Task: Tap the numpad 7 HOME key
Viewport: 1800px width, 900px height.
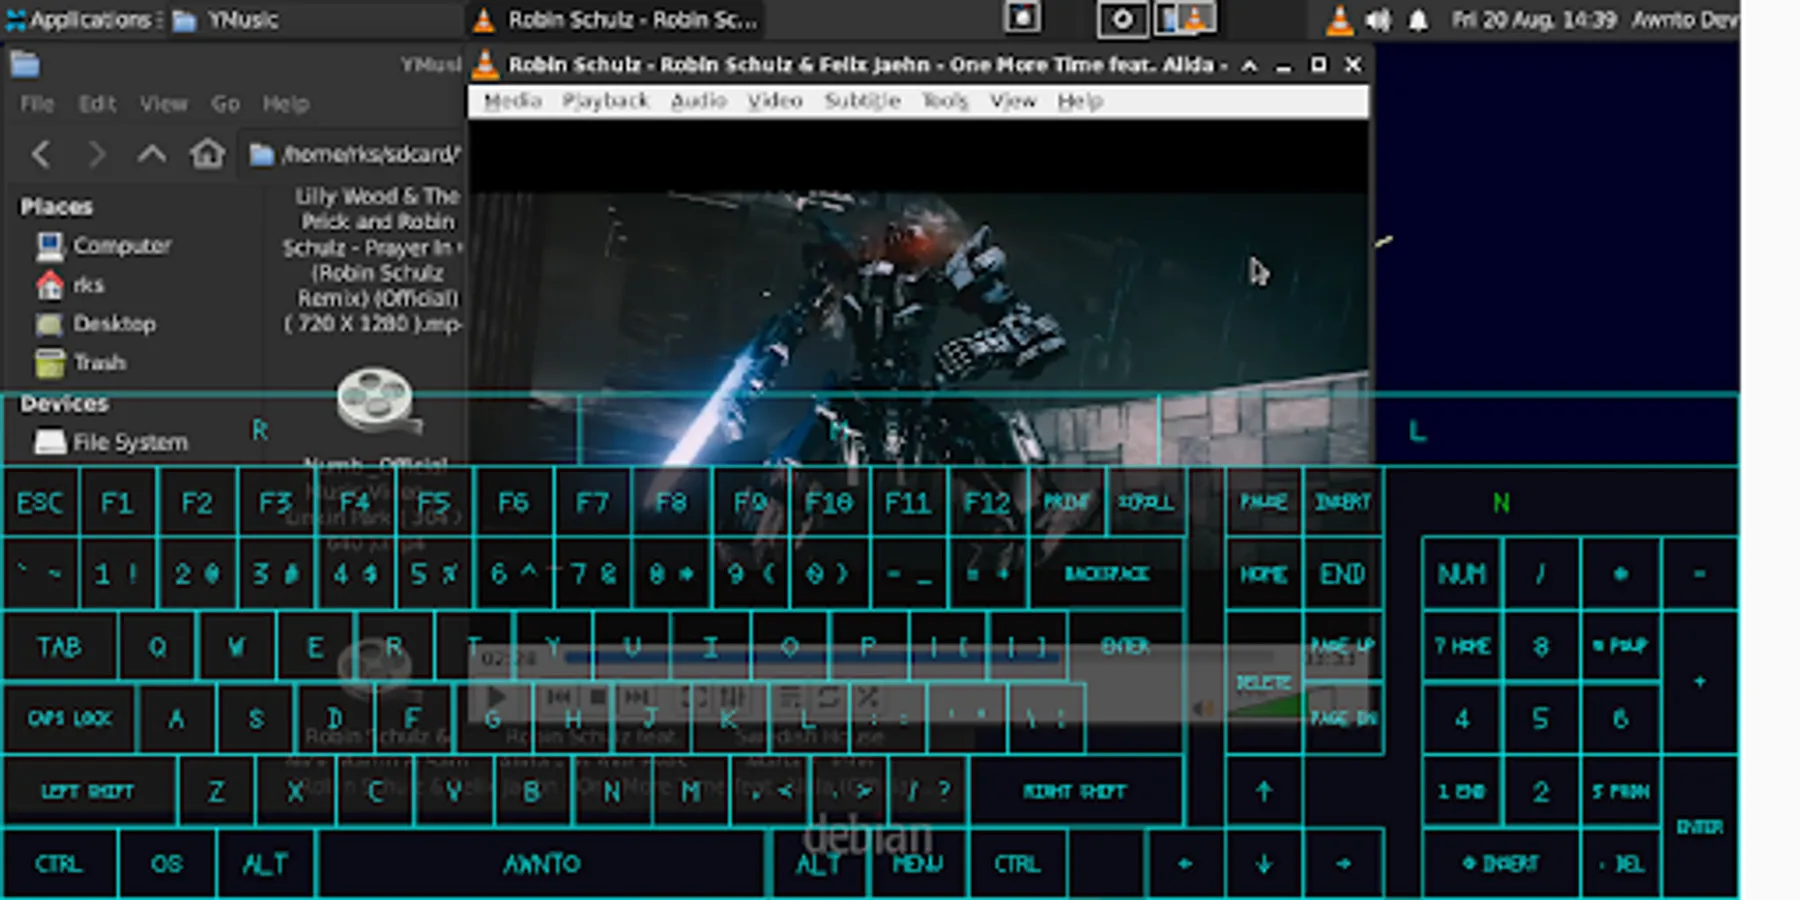Action: pyautogui.click(x=1462, y=646)
